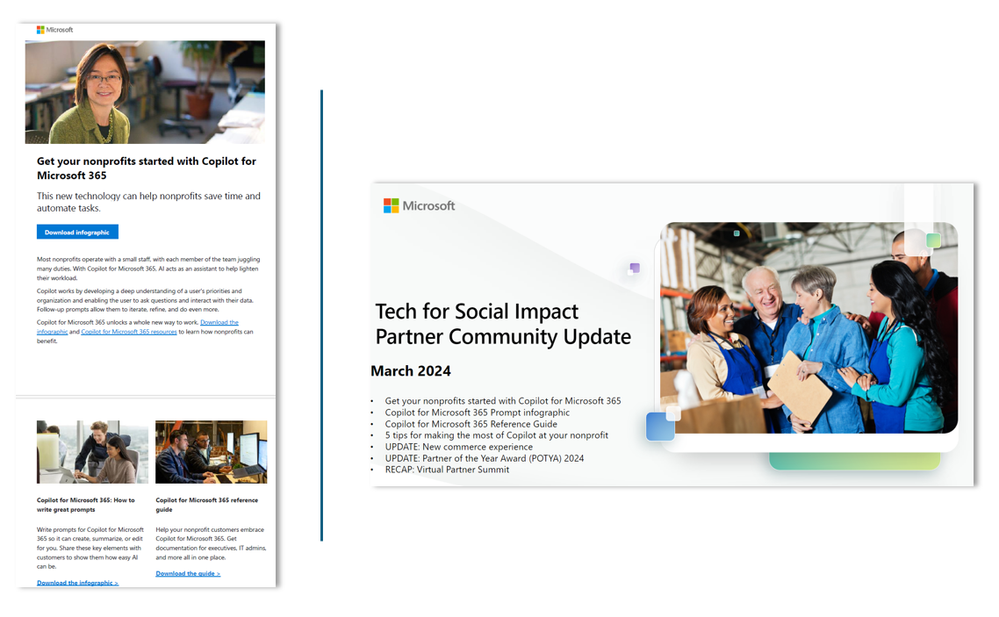Click the woman with glasses hero photo

click(145, 92)
